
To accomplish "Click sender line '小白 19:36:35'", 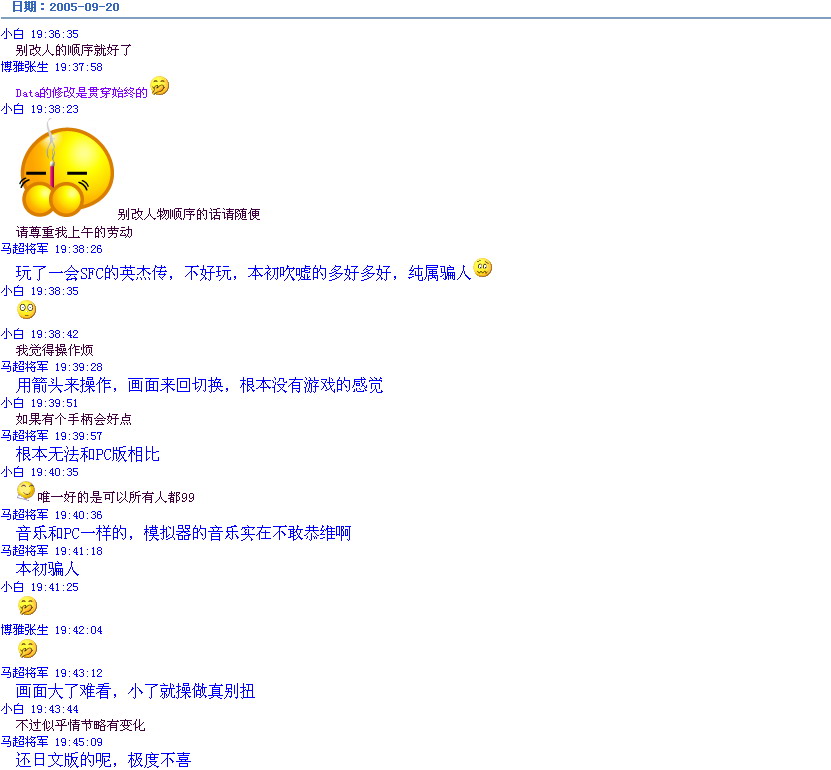I will (40, 34).
